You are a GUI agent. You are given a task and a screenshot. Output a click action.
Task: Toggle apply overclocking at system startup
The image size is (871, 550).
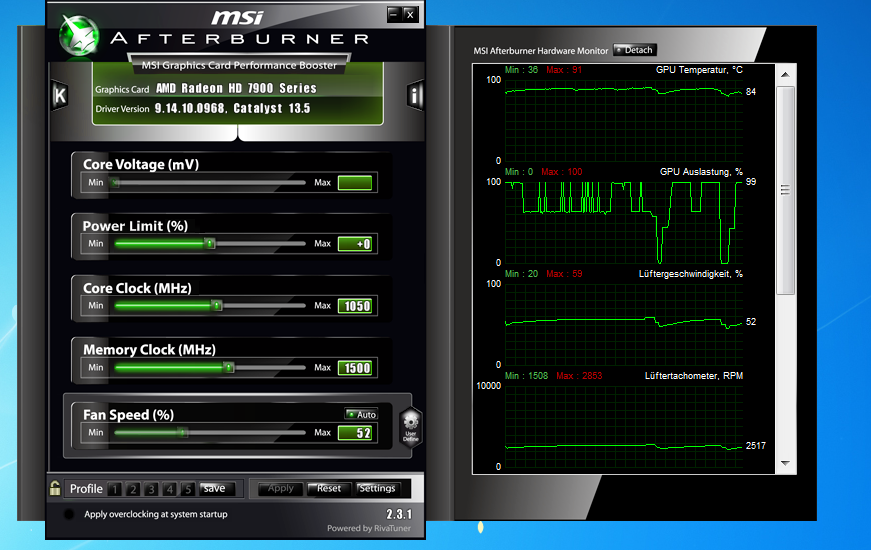69,514
